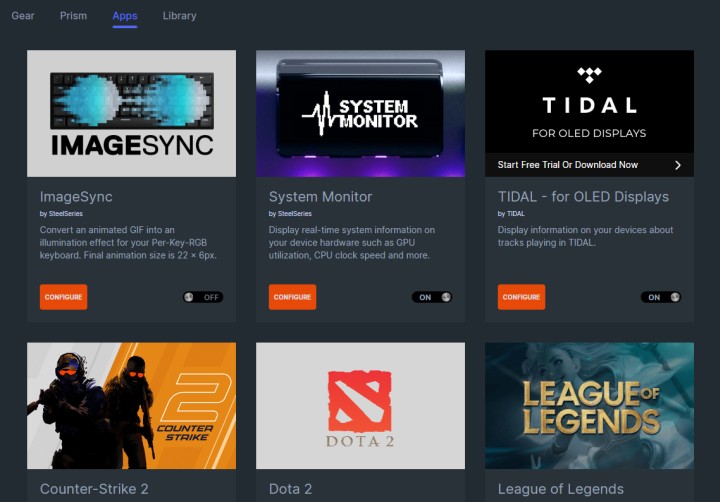Switch off the TIDAL app toggle
720x502 pixels.
click(x=661, y=297)
